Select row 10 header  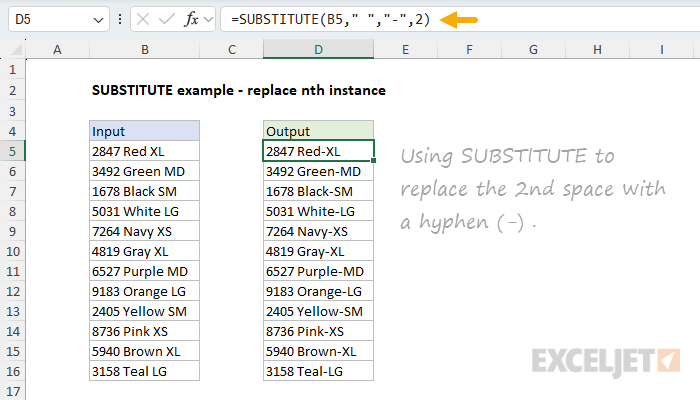(12, 251)
